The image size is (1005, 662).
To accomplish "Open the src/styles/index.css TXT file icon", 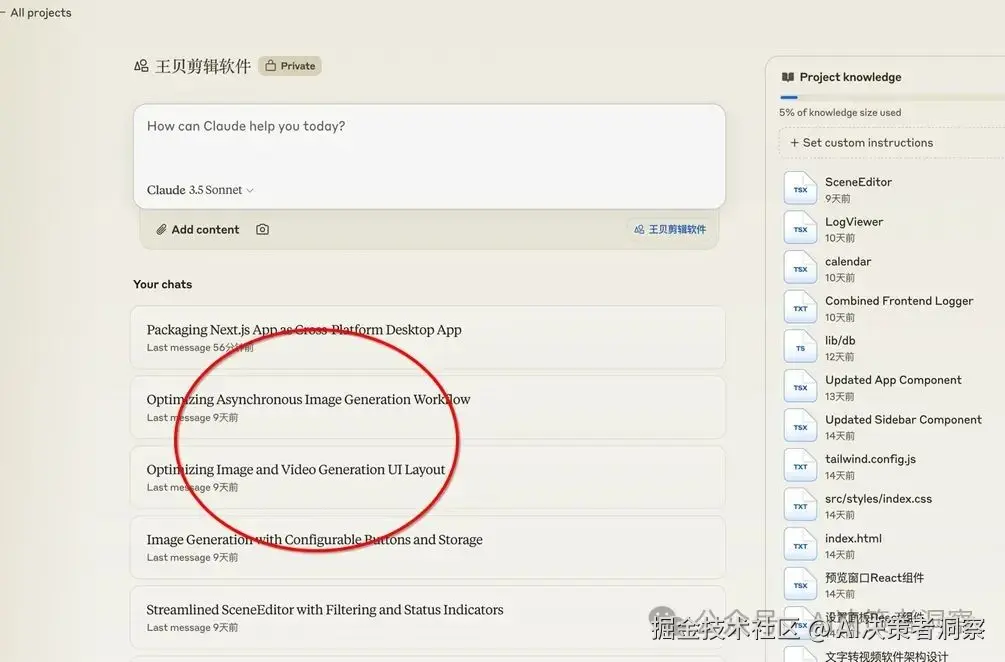I will coord(800,506).
